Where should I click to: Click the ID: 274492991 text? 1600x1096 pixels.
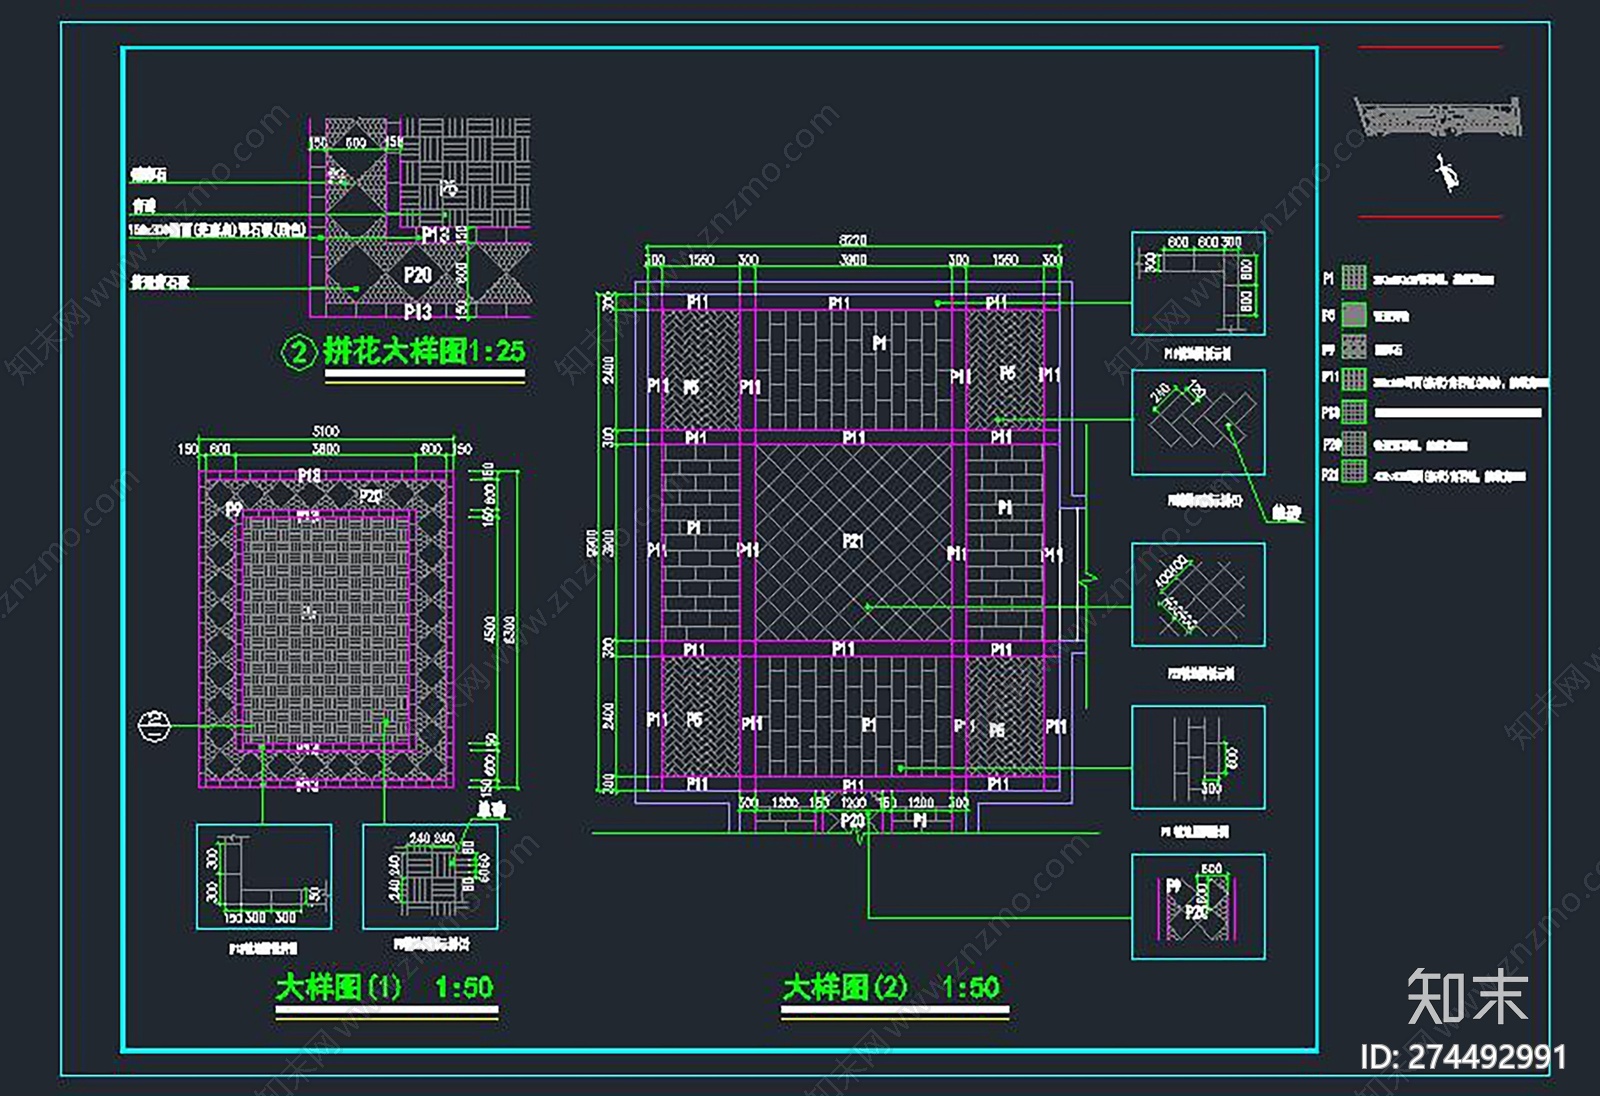coord(1464,1057)
